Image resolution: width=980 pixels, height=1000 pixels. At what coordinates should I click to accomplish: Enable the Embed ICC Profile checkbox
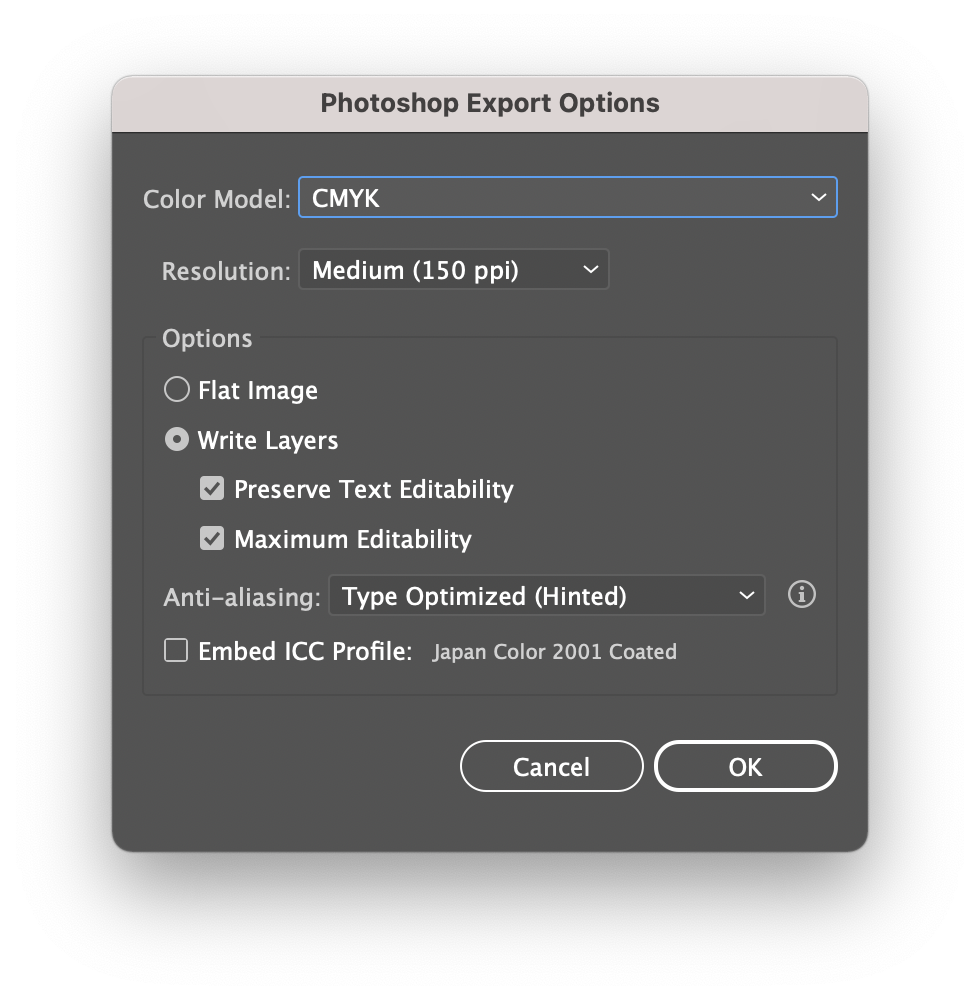176,651
